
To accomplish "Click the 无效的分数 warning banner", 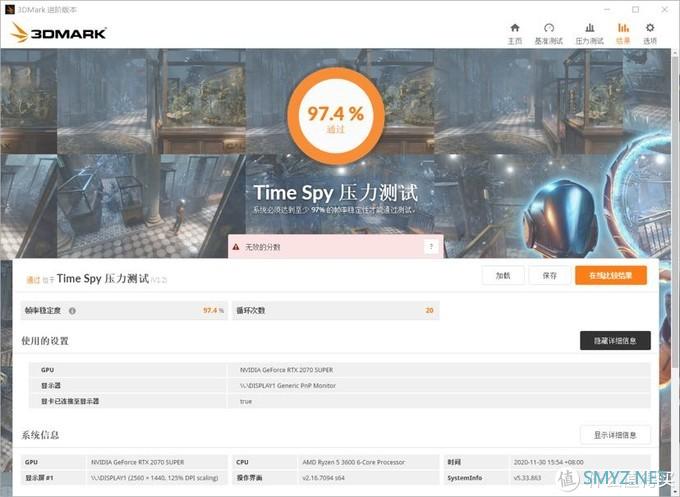I will (335, 247).
